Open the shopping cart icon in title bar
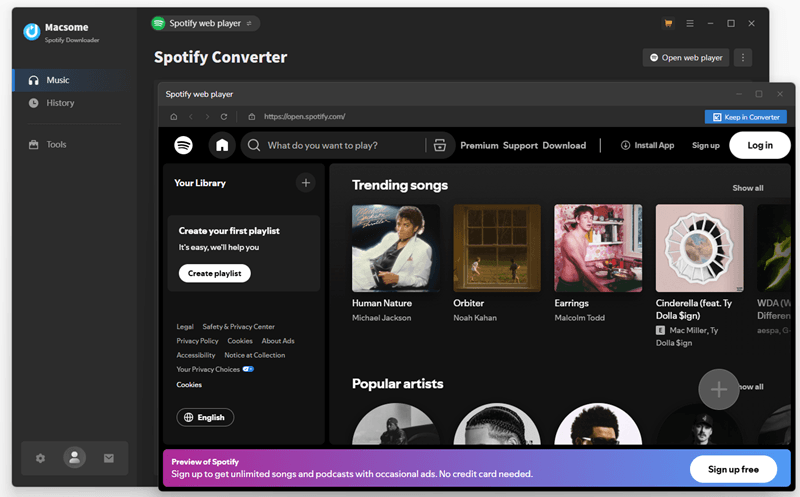Viewport: 800px width, 497px height. point(668,23)
